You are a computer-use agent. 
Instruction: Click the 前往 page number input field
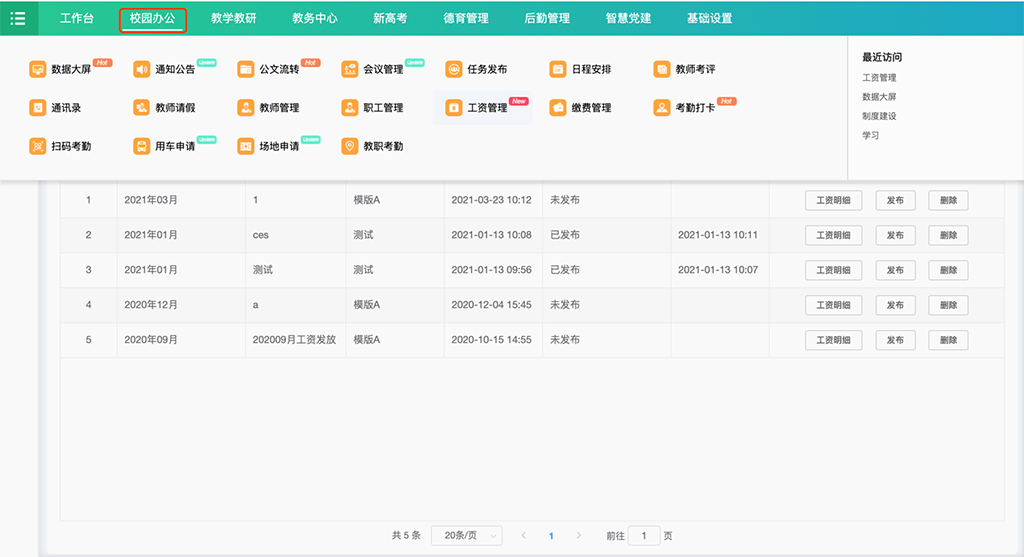coord(644,536)
